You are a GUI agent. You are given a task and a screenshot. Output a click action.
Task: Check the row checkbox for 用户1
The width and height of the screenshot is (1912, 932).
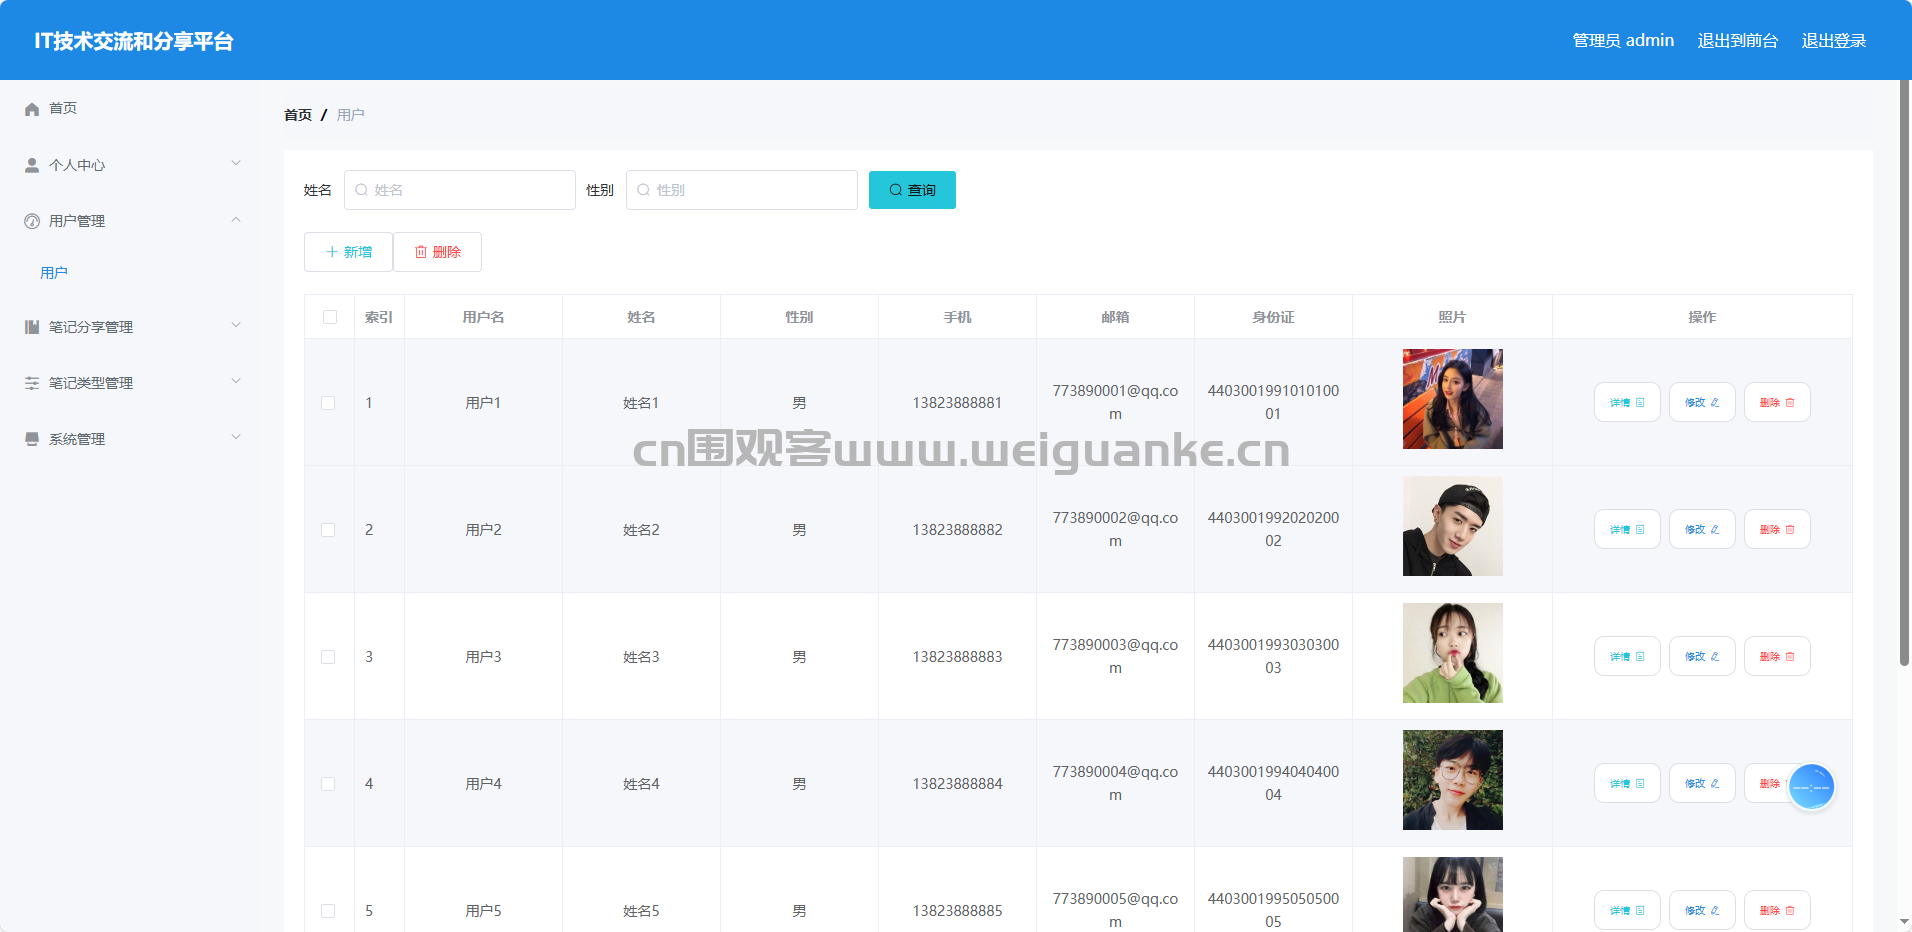click(x=328, y=403)
